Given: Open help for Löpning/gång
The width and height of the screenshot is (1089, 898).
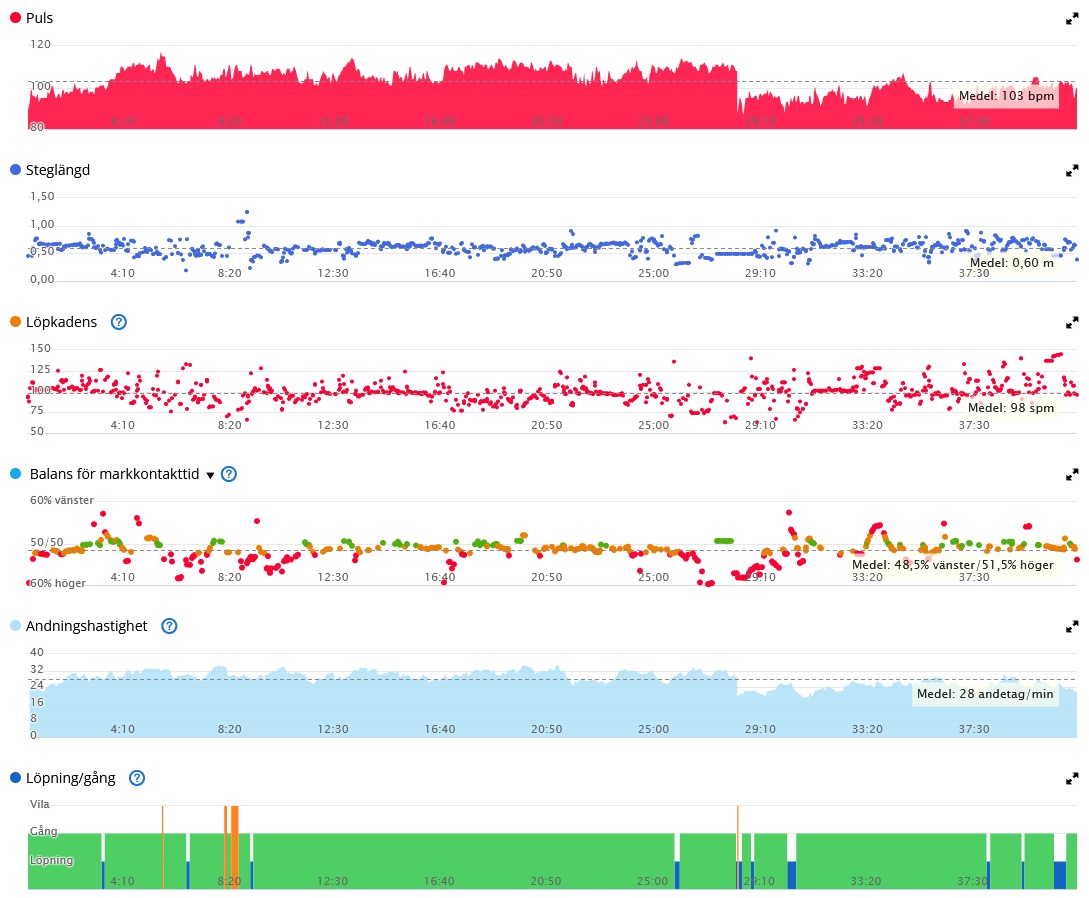Looking at the screenshot, I should coord(137,779).
